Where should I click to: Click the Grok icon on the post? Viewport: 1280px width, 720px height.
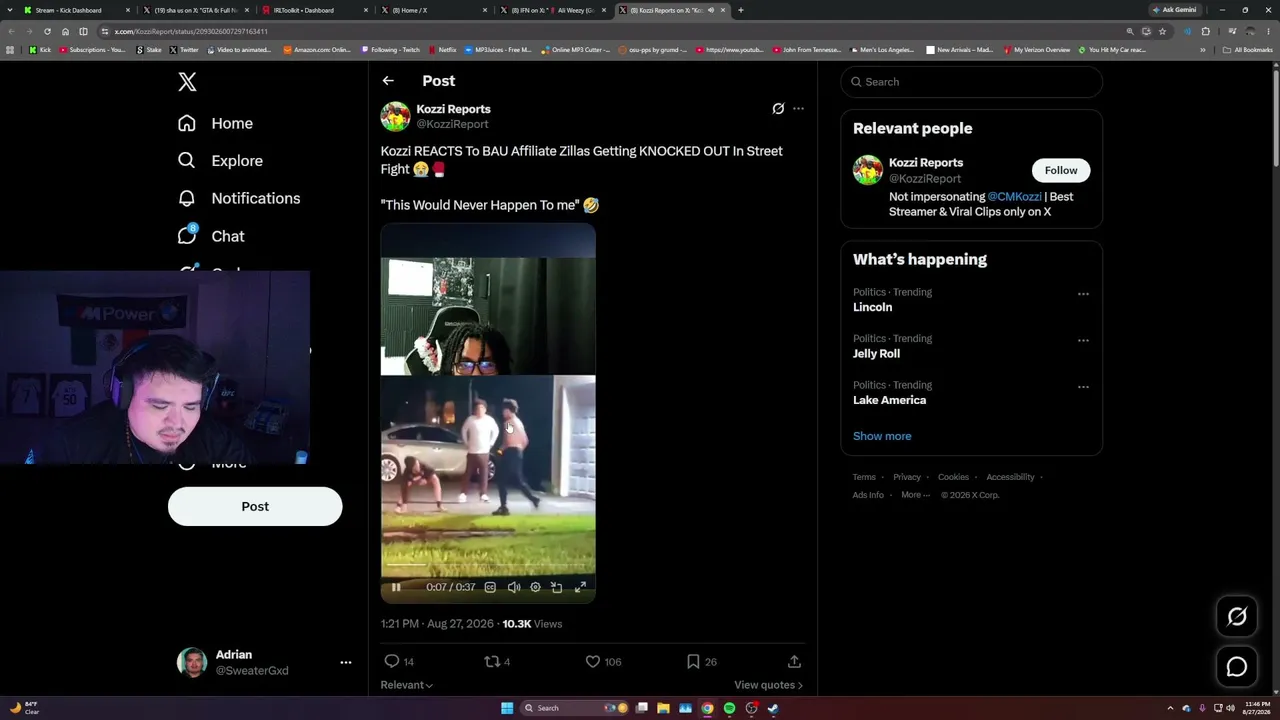pyautogui.click(x=778, y=109)
